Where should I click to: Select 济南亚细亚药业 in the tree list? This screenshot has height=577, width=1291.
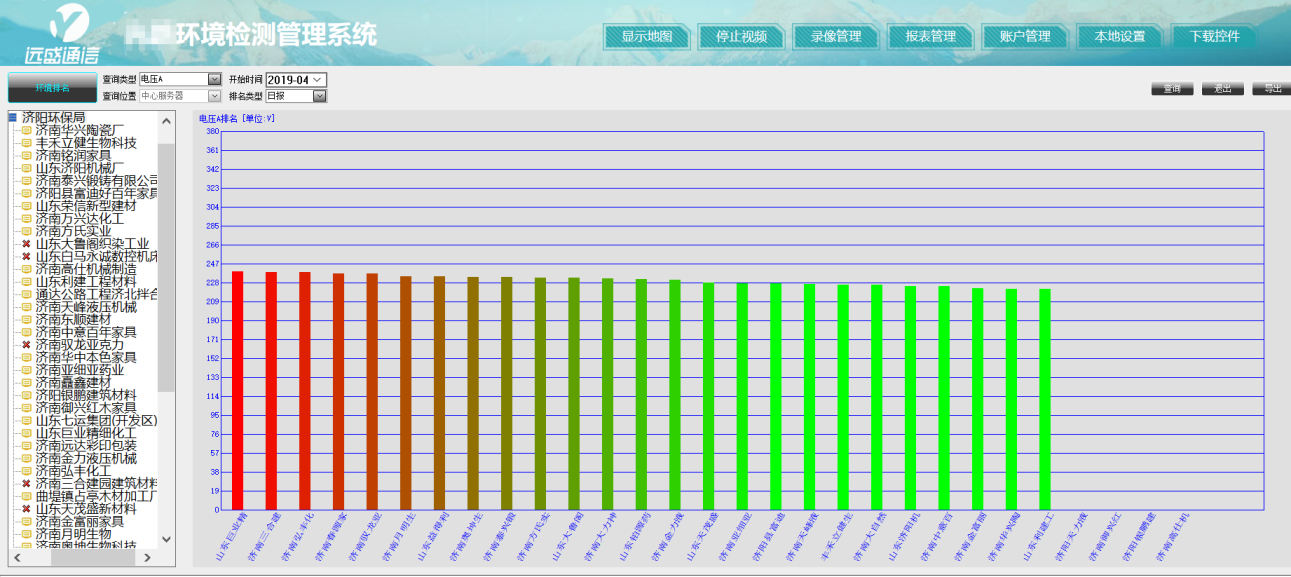(x=79, y=370)
